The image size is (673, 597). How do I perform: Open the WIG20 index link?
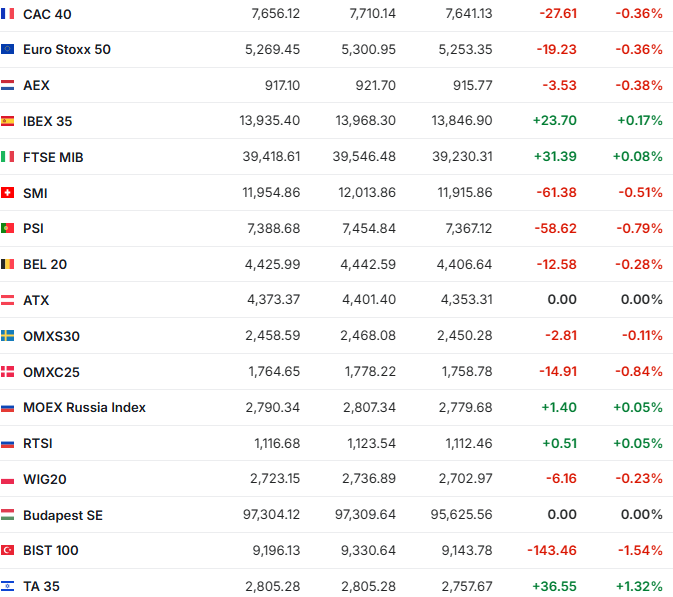coord(44,479)
